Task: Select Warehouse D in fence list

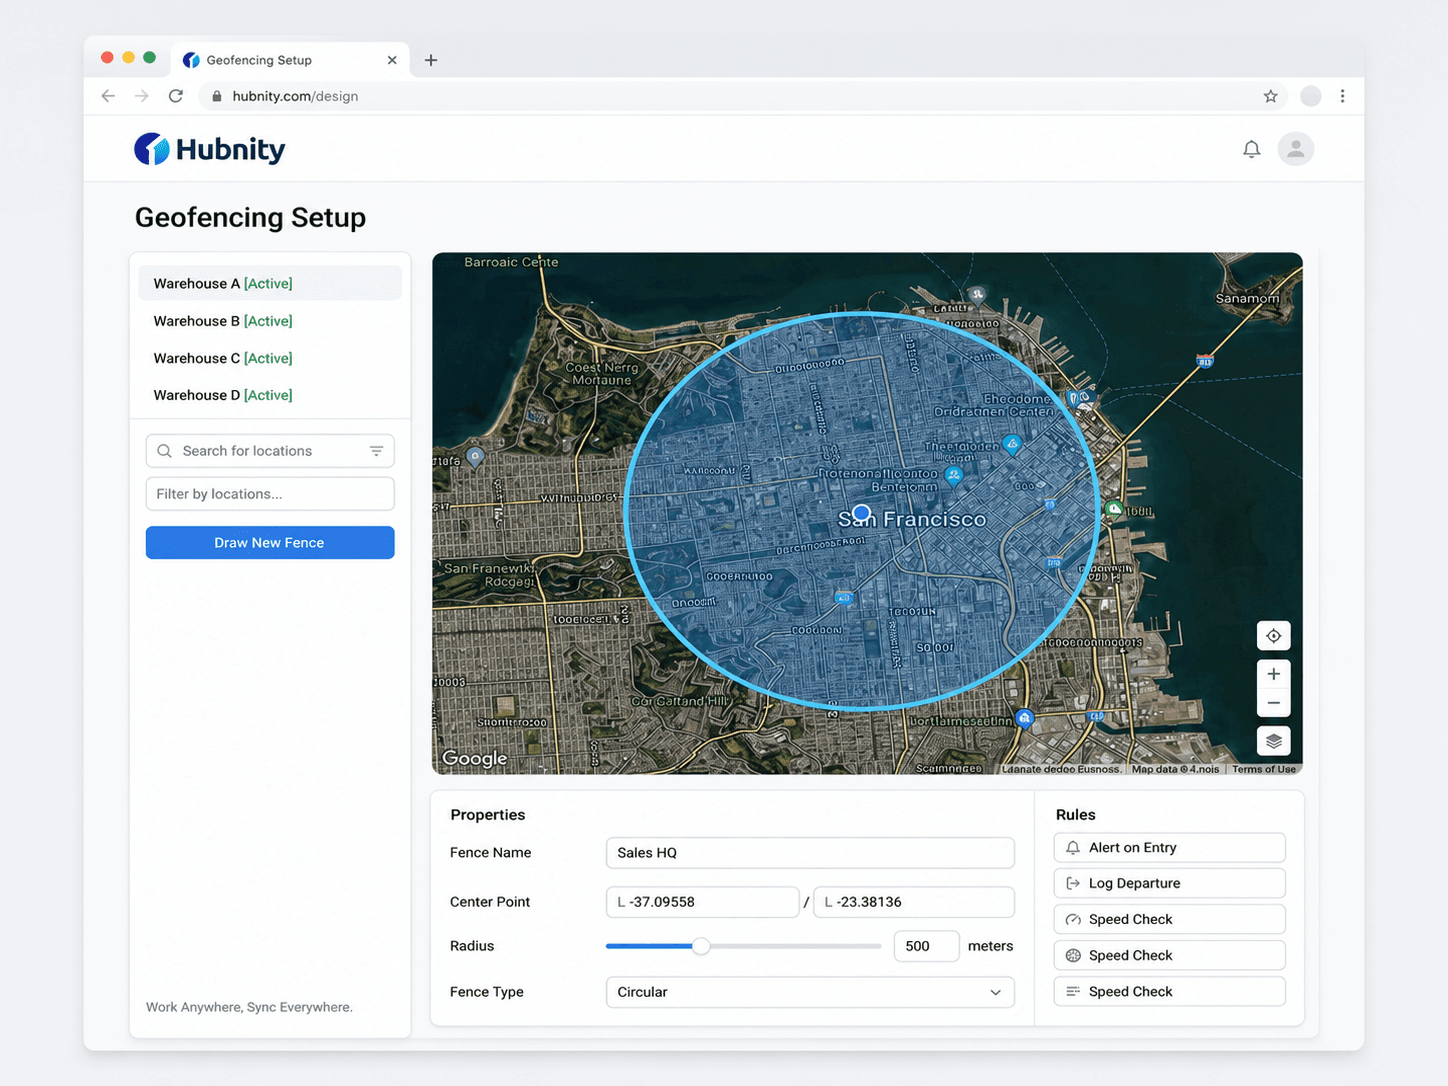Action: pos(270,395)
